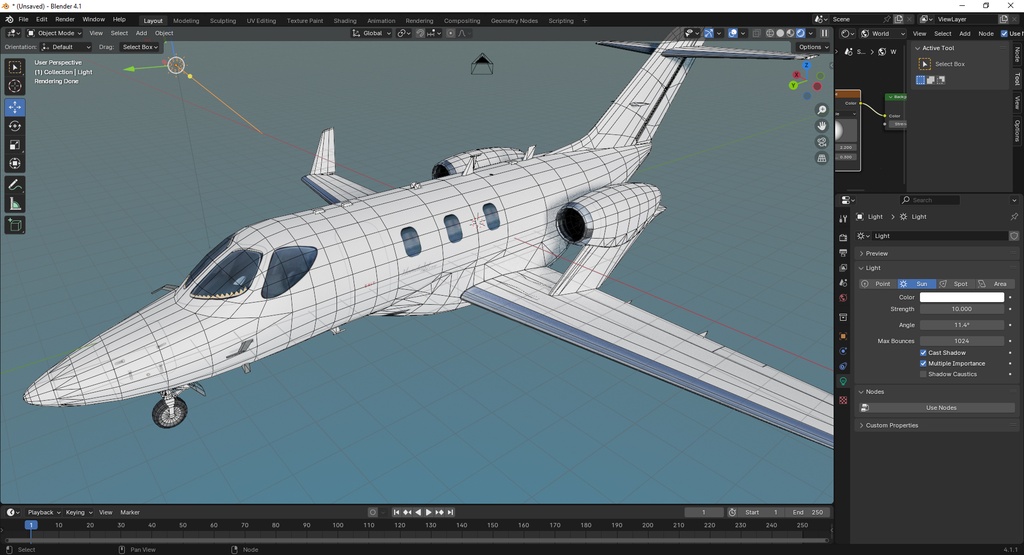Open the viewport Options dropdown

813,47
